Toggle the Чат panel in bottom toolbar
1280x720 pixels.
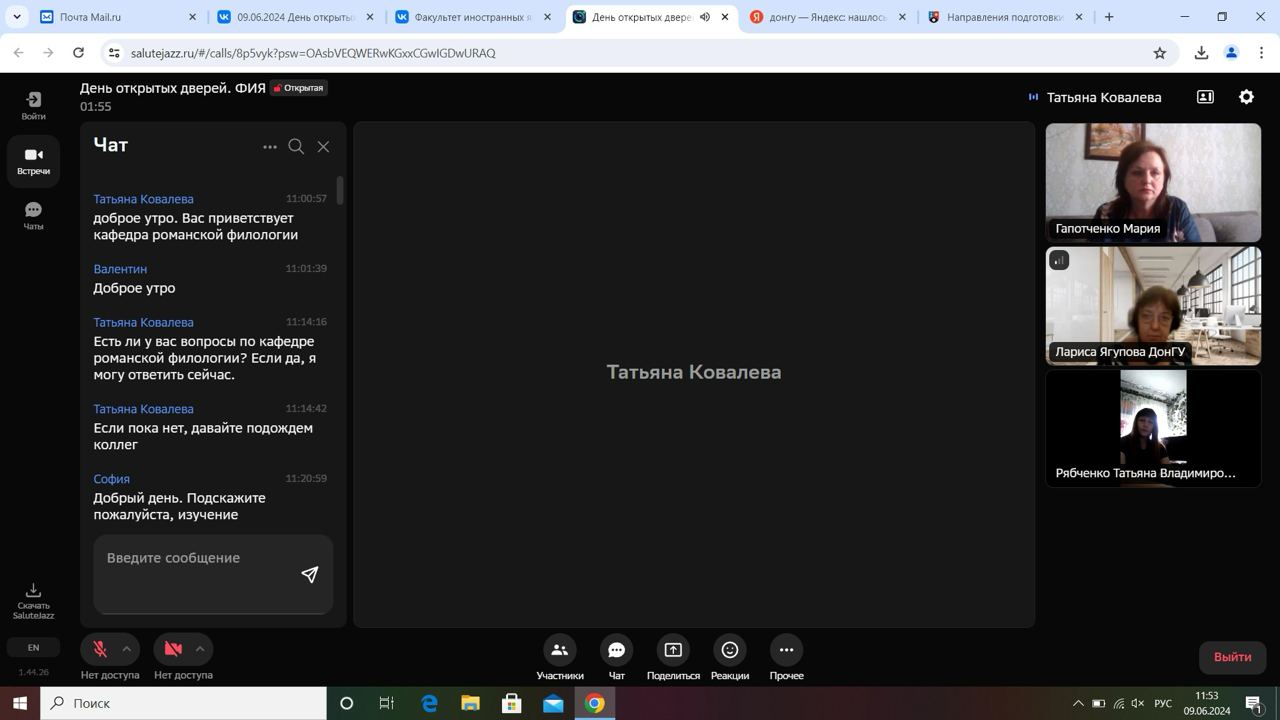coord(616,650)
